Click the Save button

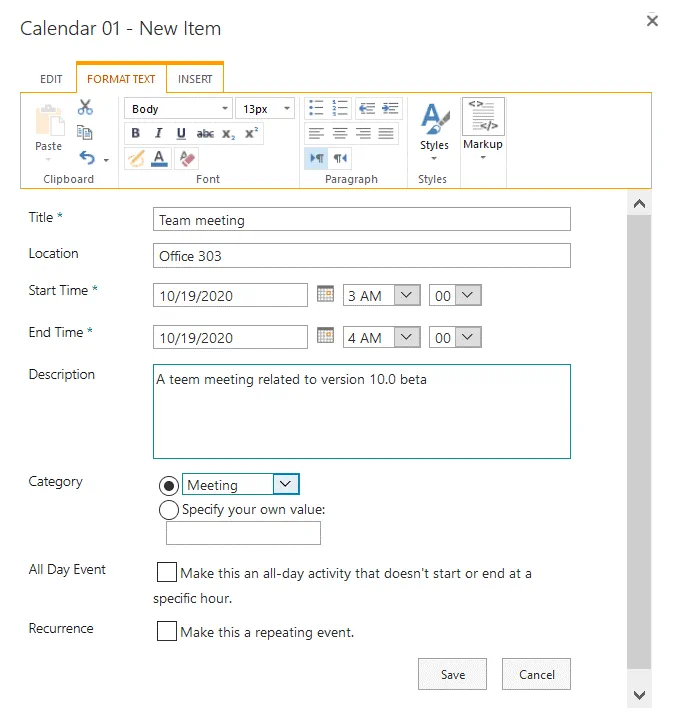tap(452, 675)
